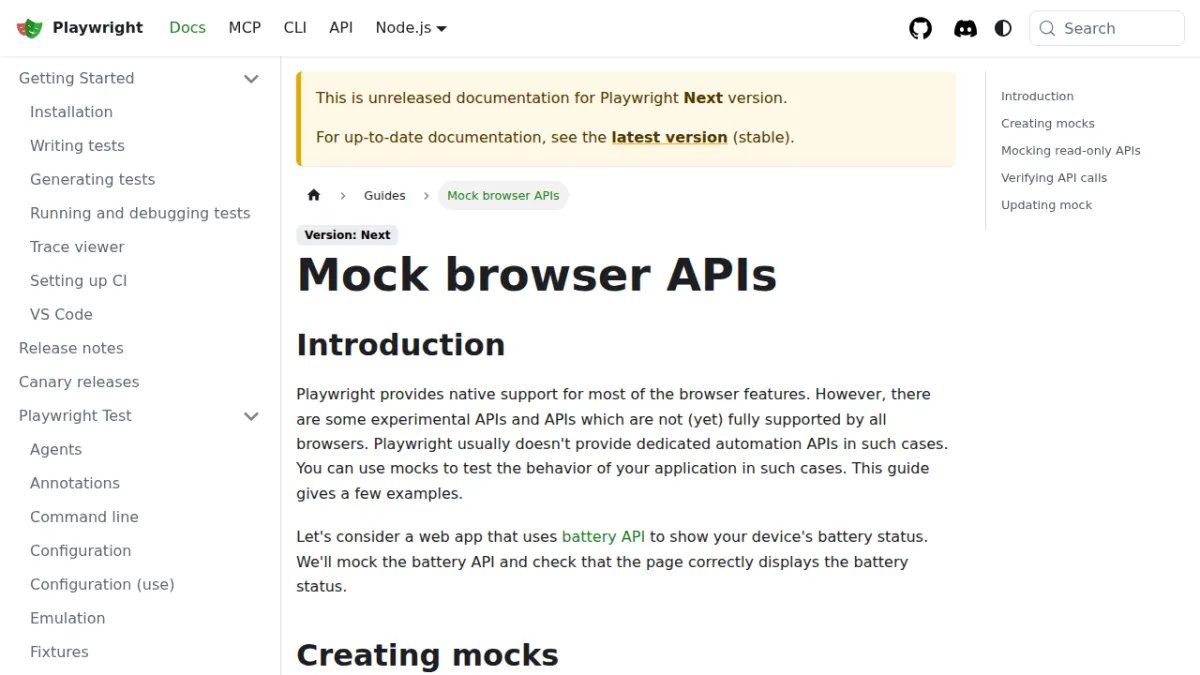1200x675 pixels.
Task: Open the CLI nav item
Action: pos(295,28)
